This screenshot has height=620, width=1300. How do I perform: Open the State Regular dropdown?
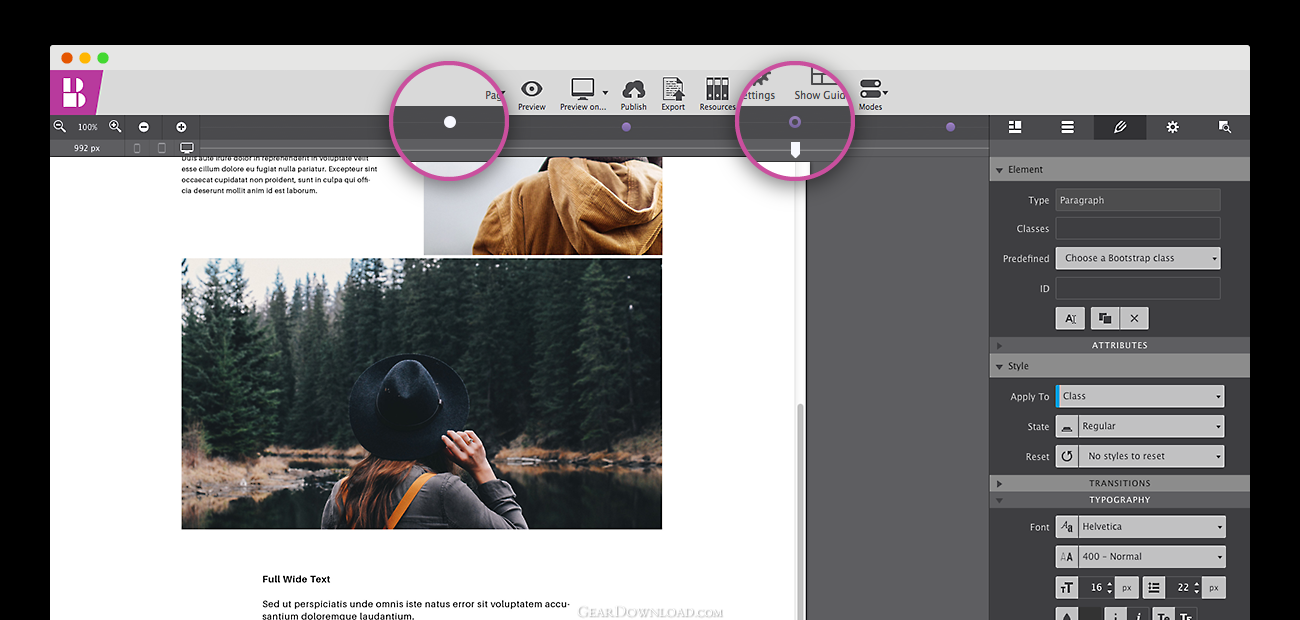click(x=1151, y=426)
